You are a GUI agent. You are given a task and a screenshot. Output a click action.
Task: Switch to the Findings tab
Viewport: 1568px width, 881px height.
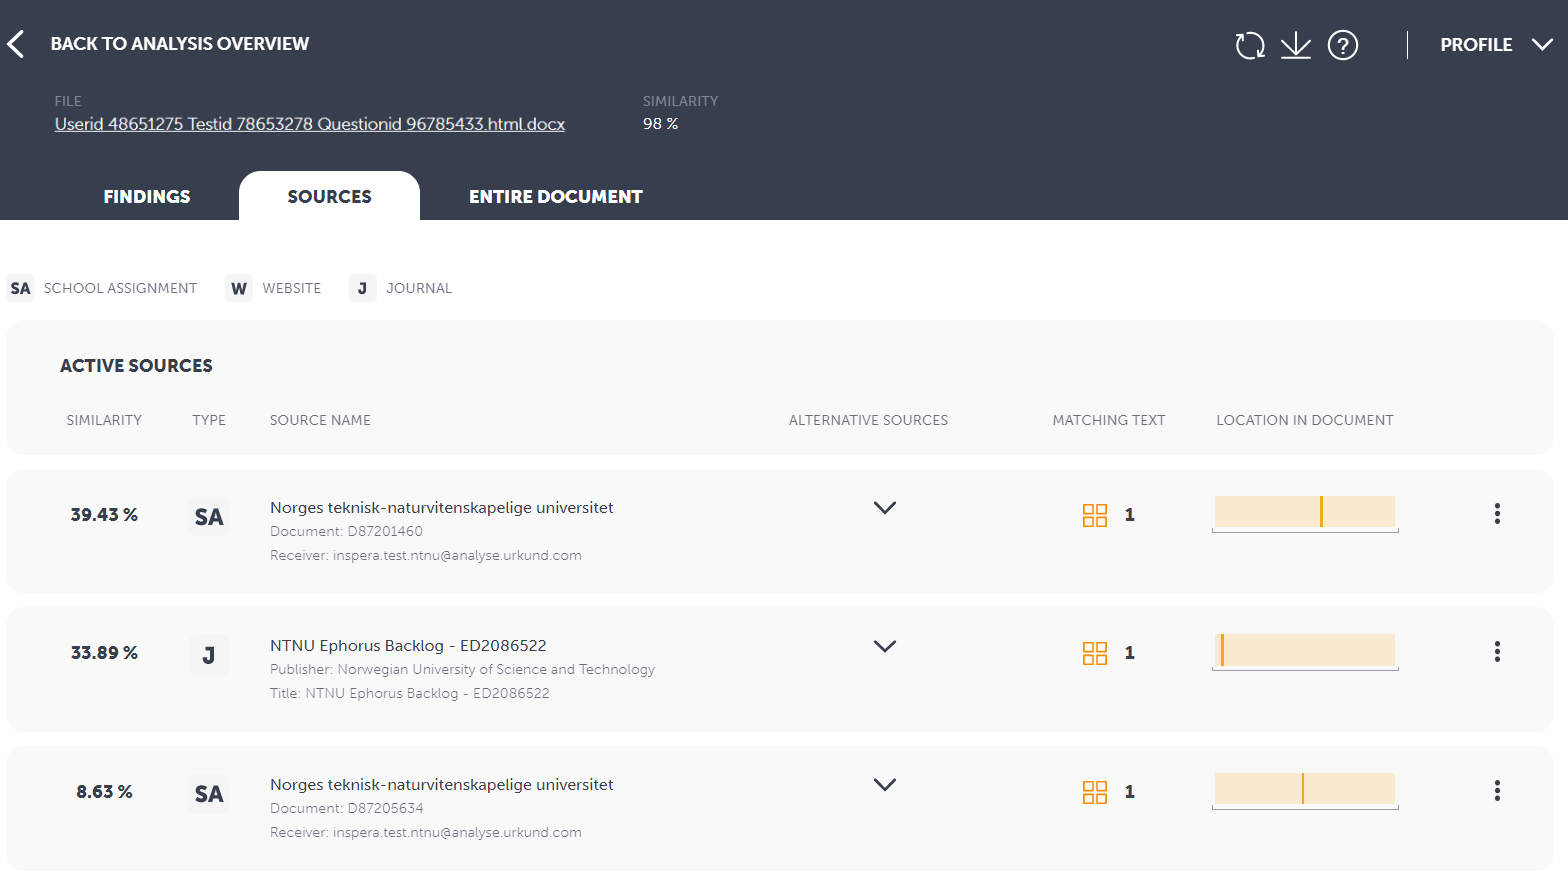pyautogui.click(x=147, y=197)
